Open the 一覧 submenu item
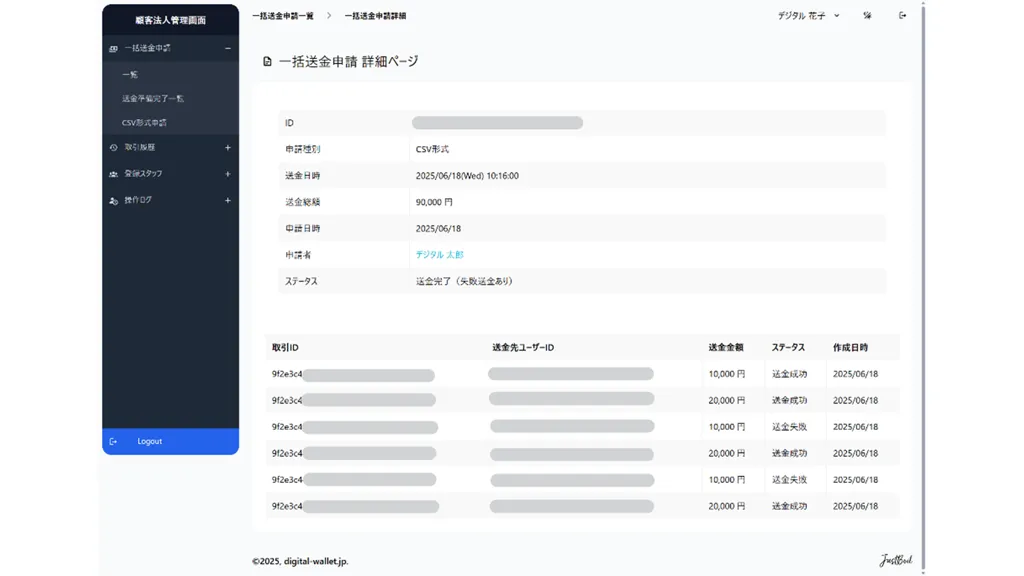Viewport: 1024px width, 576px height. 130,74
